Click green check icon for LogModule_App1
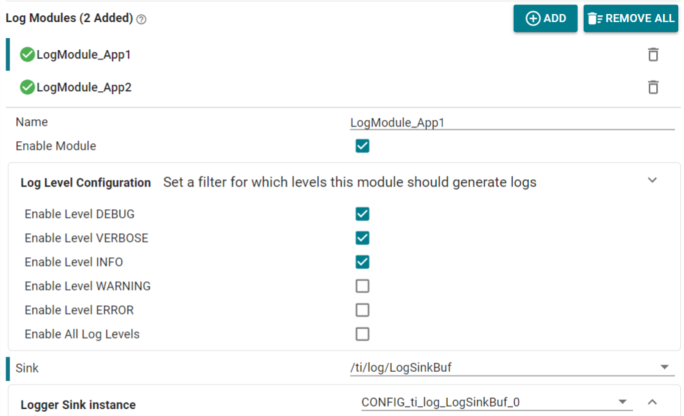This screenshot has height=416, width=684. (x=27, y=55)
